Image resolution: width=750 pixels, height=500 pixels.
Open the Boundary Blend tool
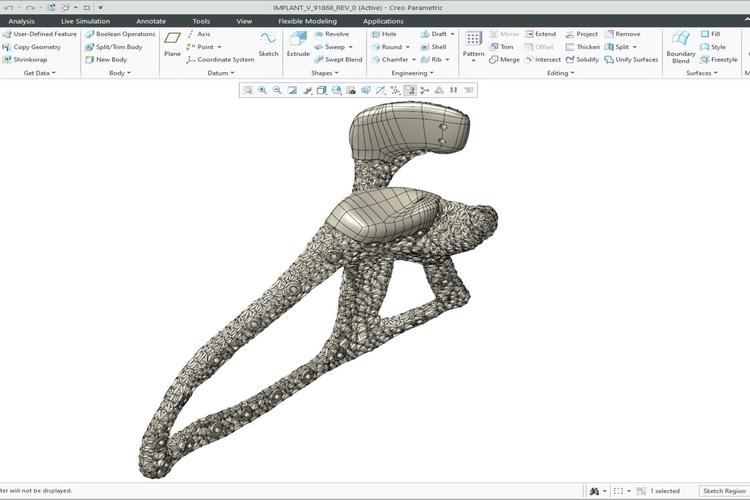coord(681,44)
